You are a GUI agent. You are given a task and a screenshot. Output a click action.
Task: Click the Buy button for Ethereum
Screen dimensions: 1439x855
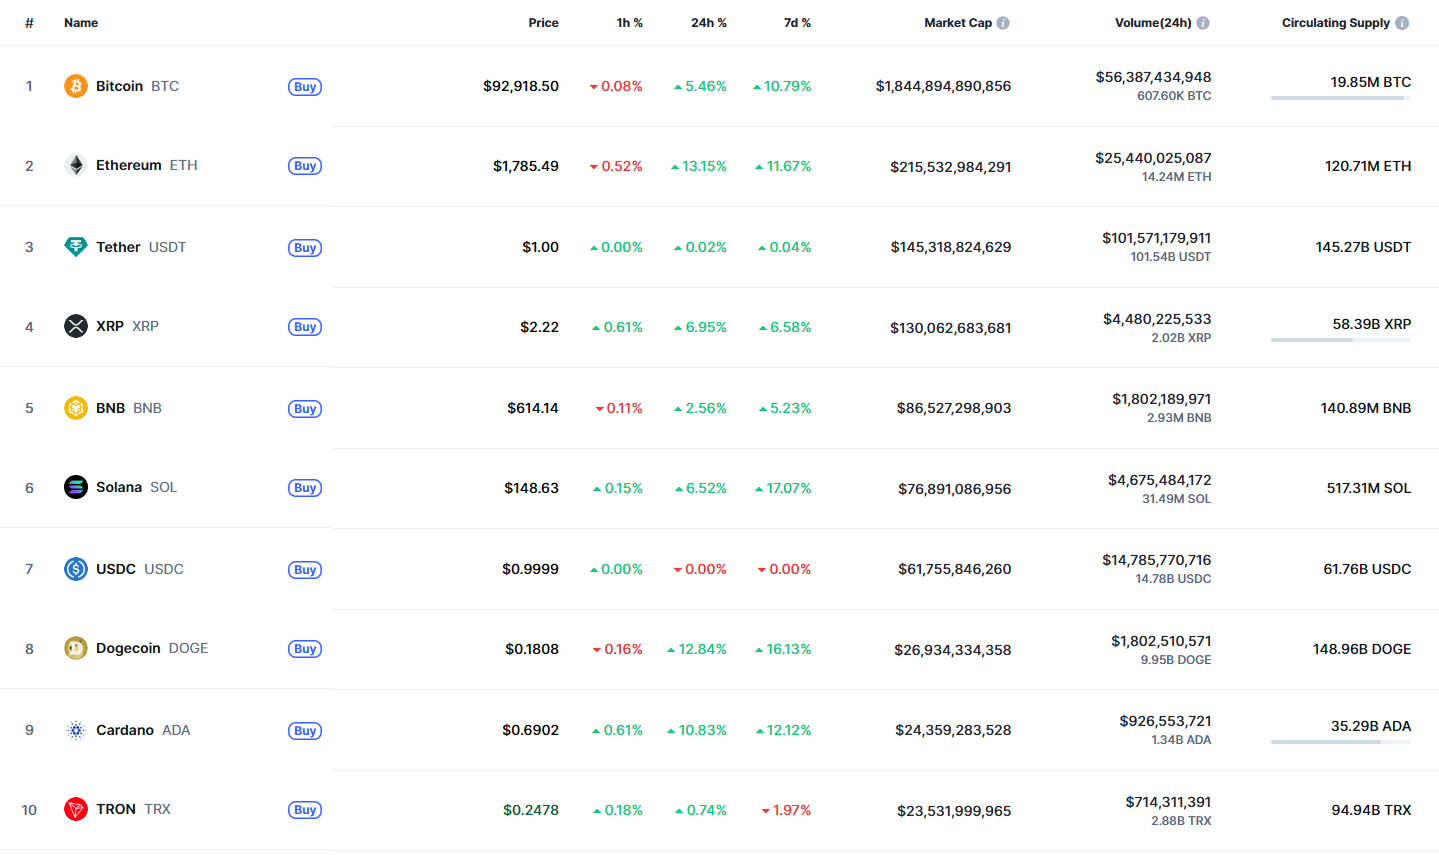[305, 166]
